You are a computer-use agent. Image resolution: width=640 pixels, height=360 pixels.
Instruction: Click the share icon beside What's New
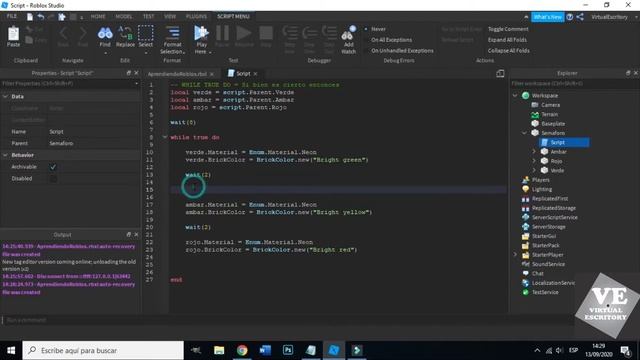point(580,17)
